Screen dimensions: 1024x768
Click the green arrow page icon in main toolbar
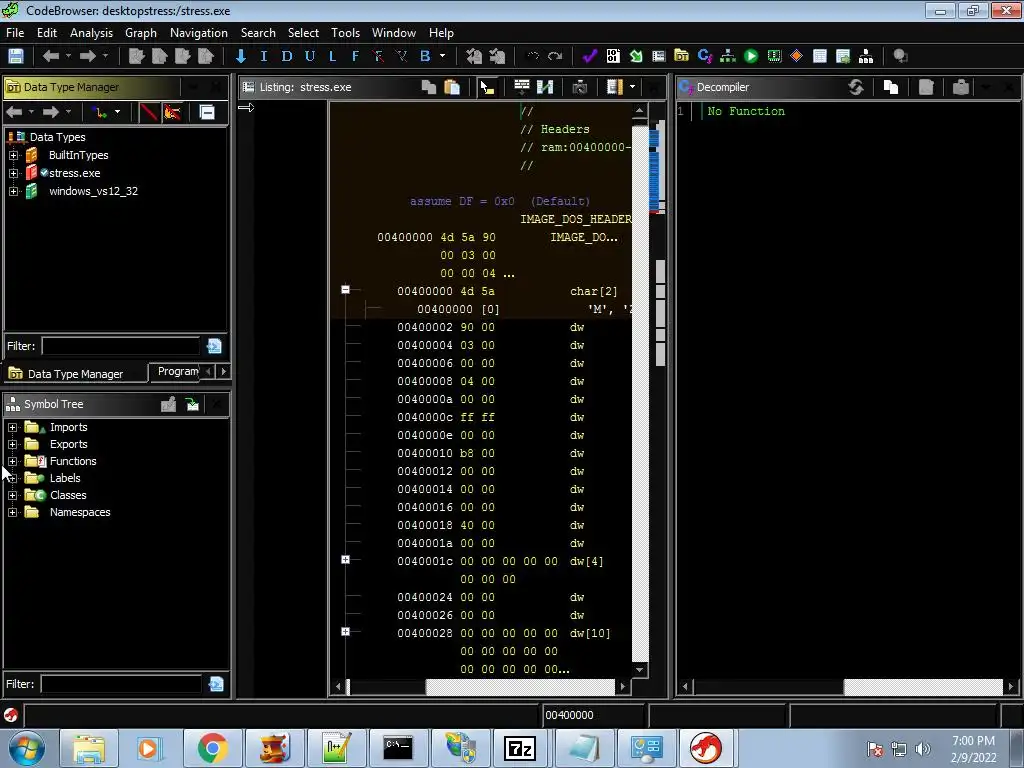pos(635,56)
